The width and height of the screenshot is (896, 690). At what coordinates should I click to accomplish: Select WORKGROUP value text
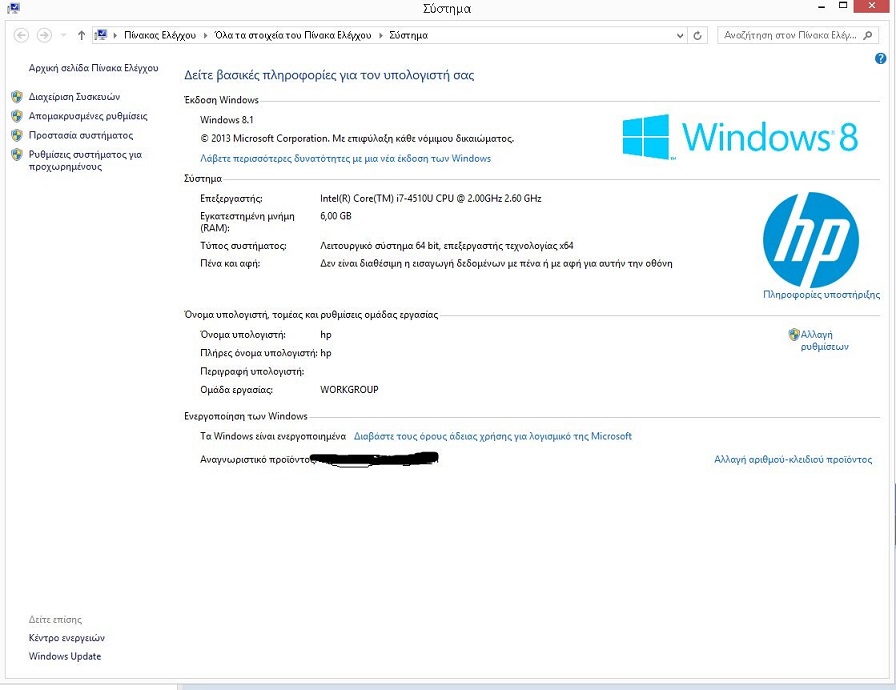349,390
